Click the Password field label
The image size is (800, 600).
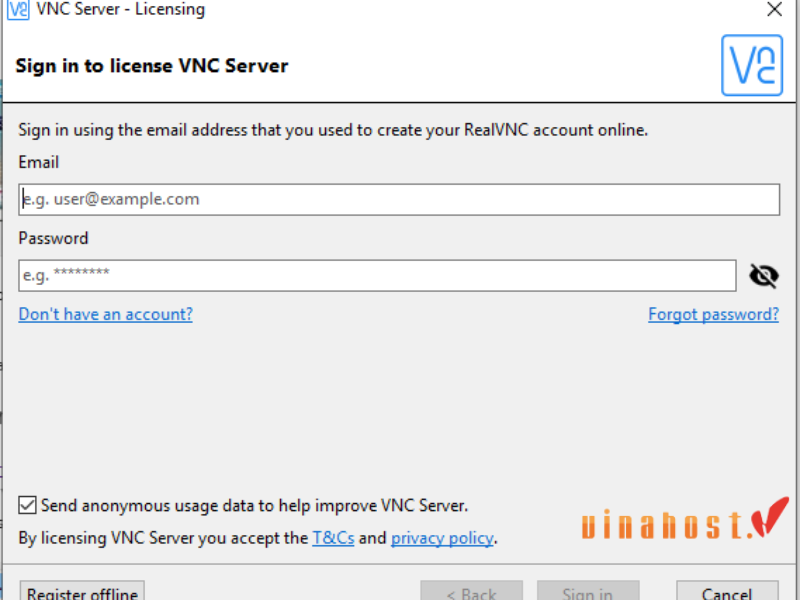53,238
